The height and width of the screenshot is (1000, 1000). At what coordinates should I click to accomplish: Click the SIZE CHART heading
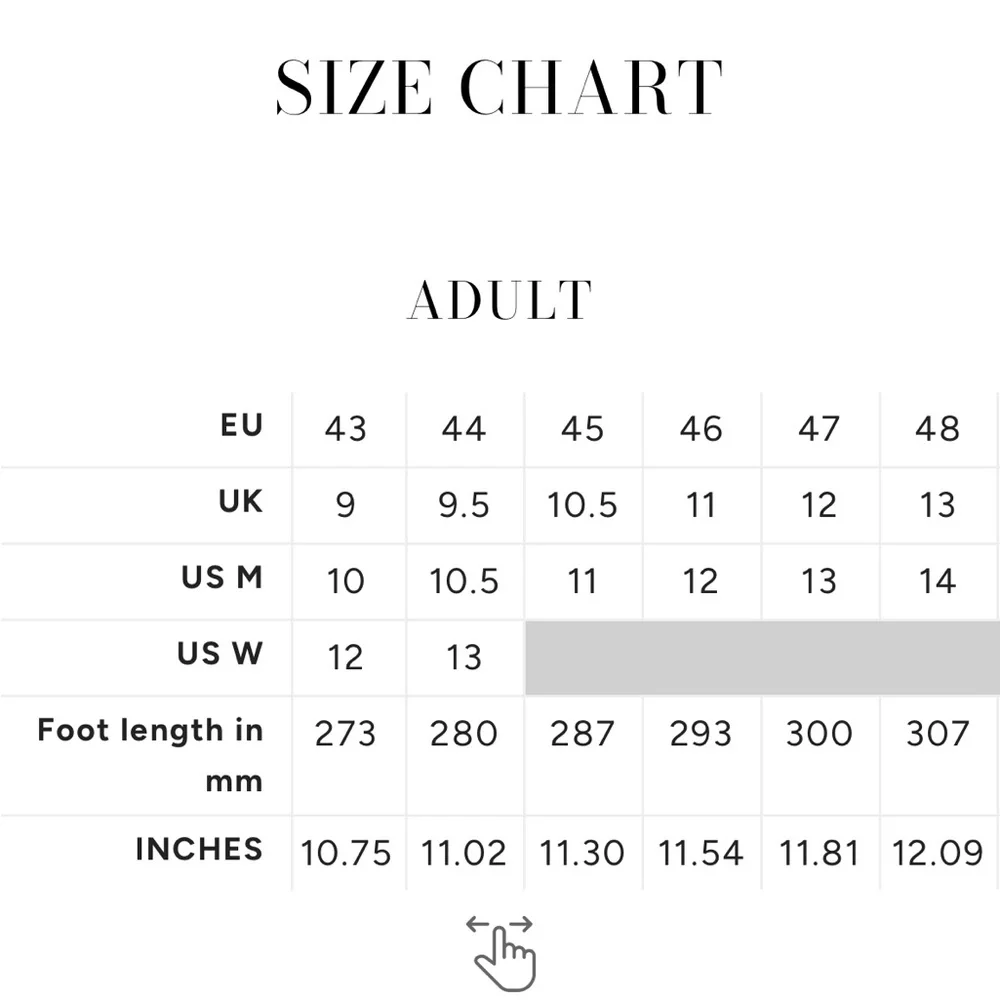coord(499,87)
